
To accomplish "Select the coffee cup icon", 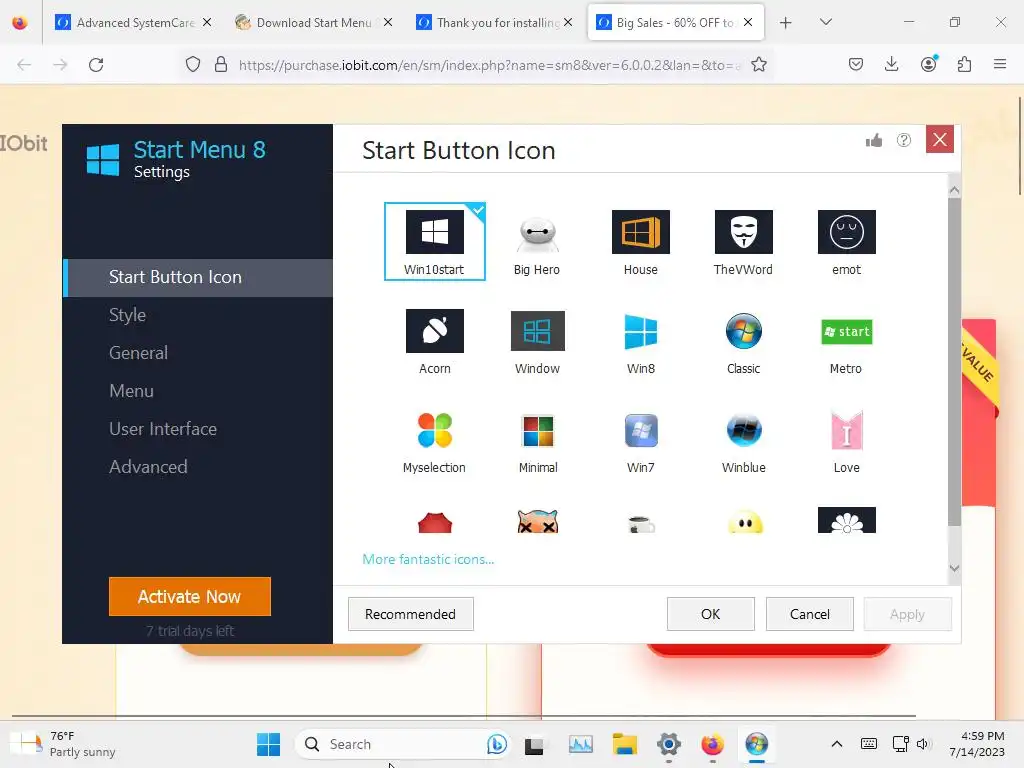I will (641, 524).
